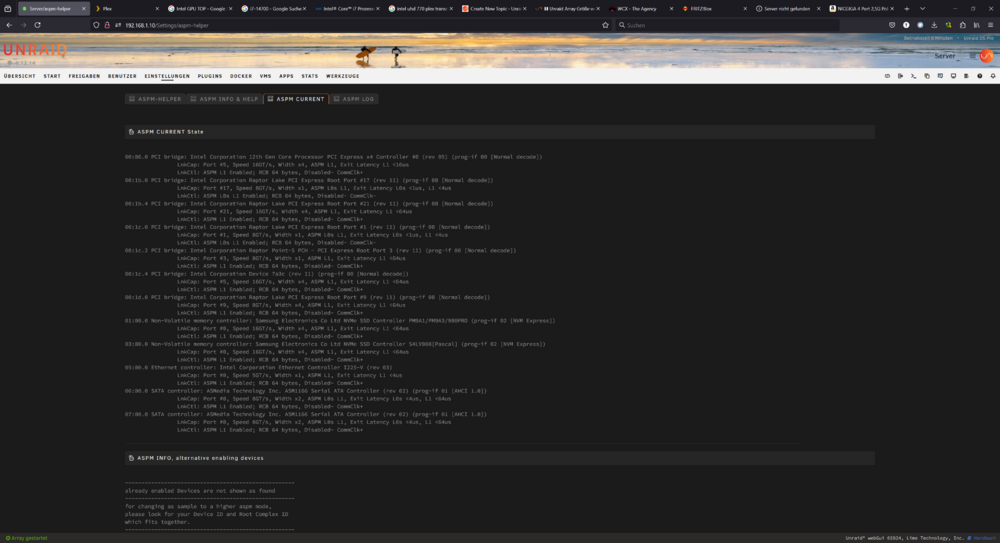
Task: Open the Firefox application menu
Action: [x=990, y=25]
